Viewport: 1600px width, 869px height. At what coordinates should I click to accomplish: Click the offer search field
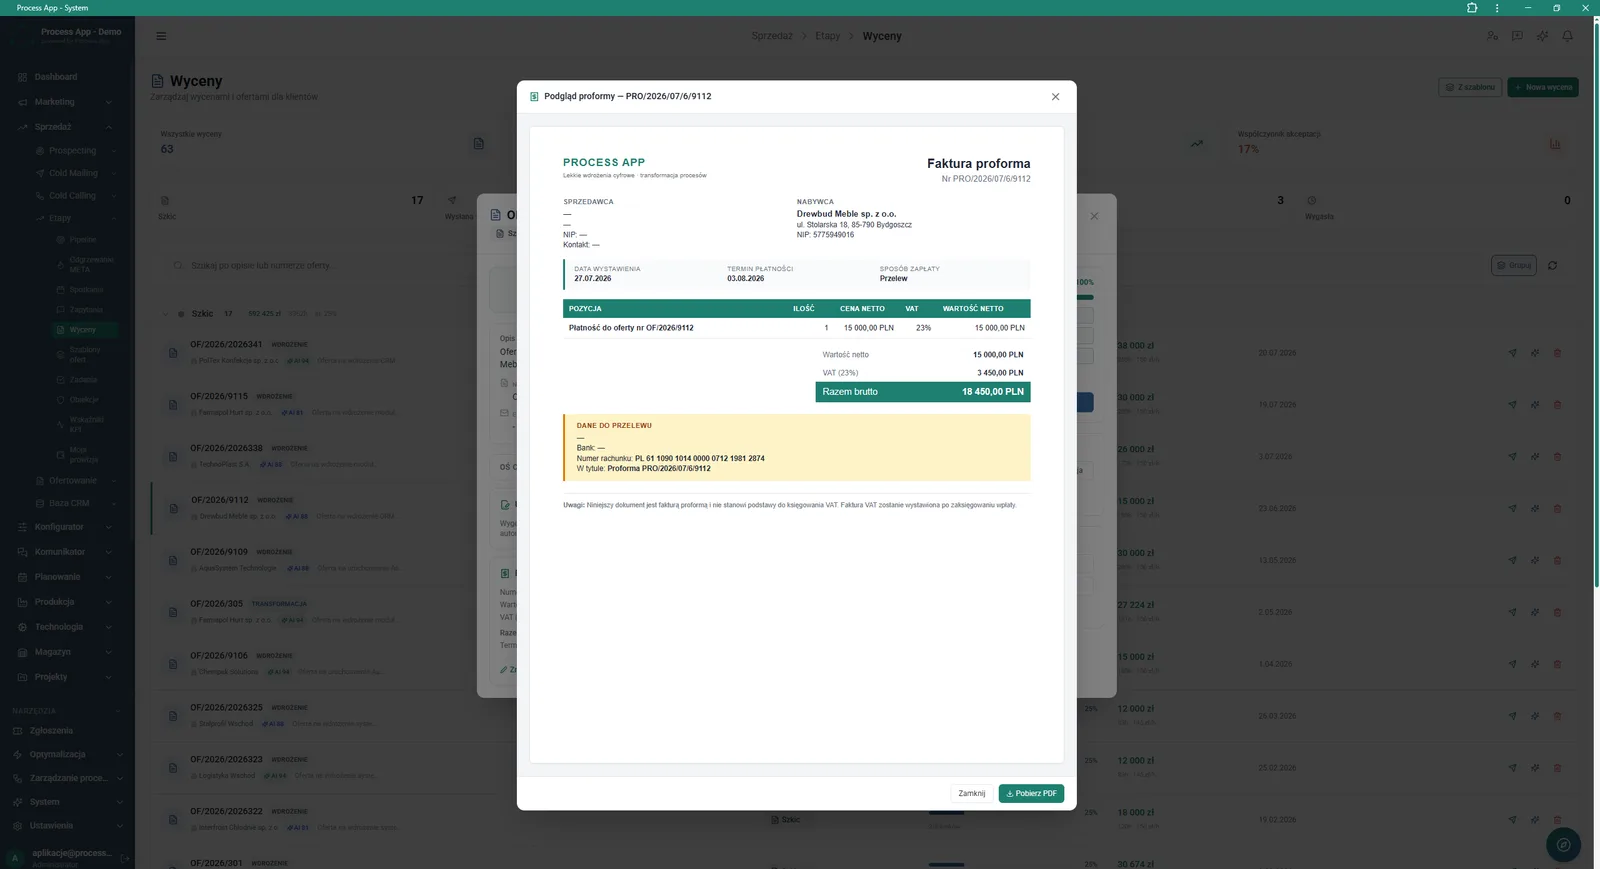pyautogui.click(x=340, y=266)
